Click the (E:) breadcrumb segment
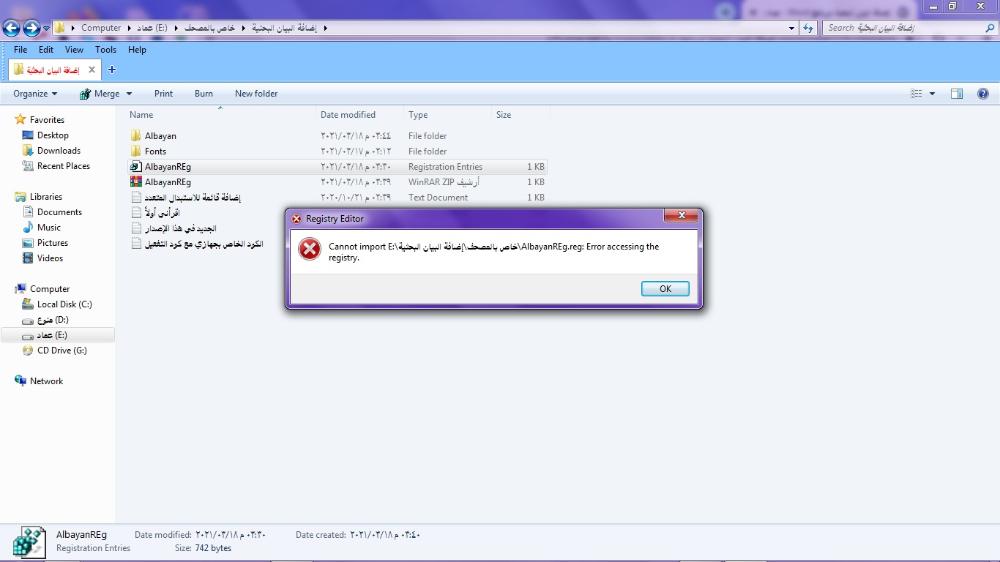 152,28
